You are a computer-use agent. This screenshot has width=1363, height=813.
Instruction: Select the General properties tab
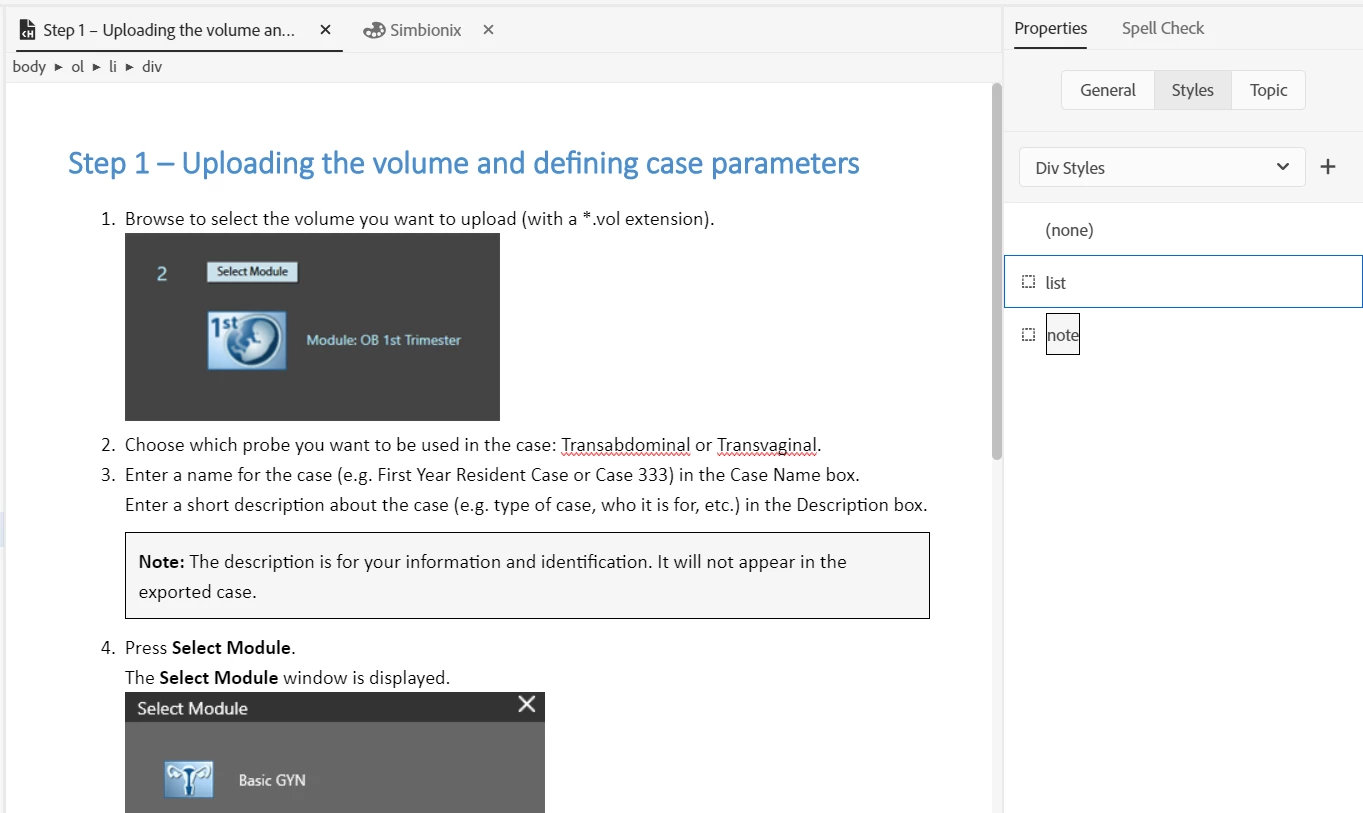point(1108,90)
